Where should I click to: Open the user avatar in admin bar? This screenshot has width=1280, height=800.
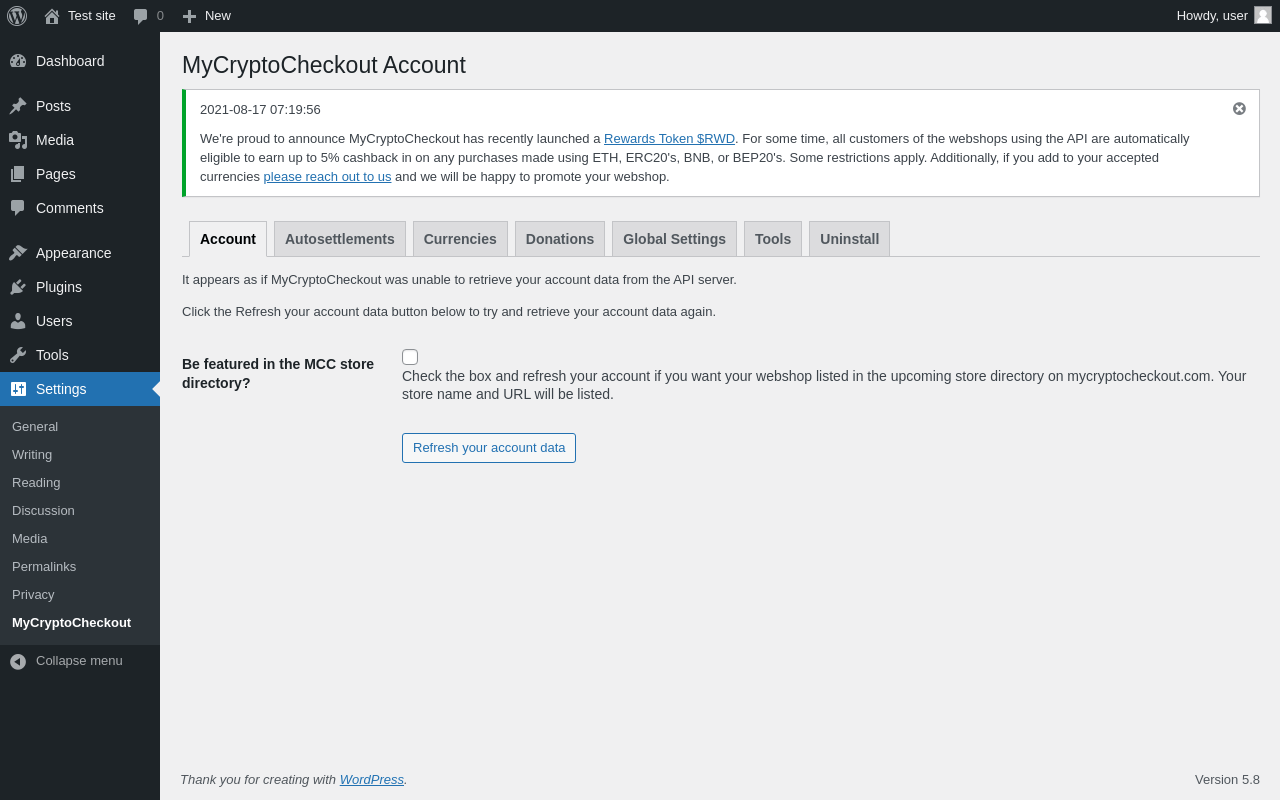1263,15
